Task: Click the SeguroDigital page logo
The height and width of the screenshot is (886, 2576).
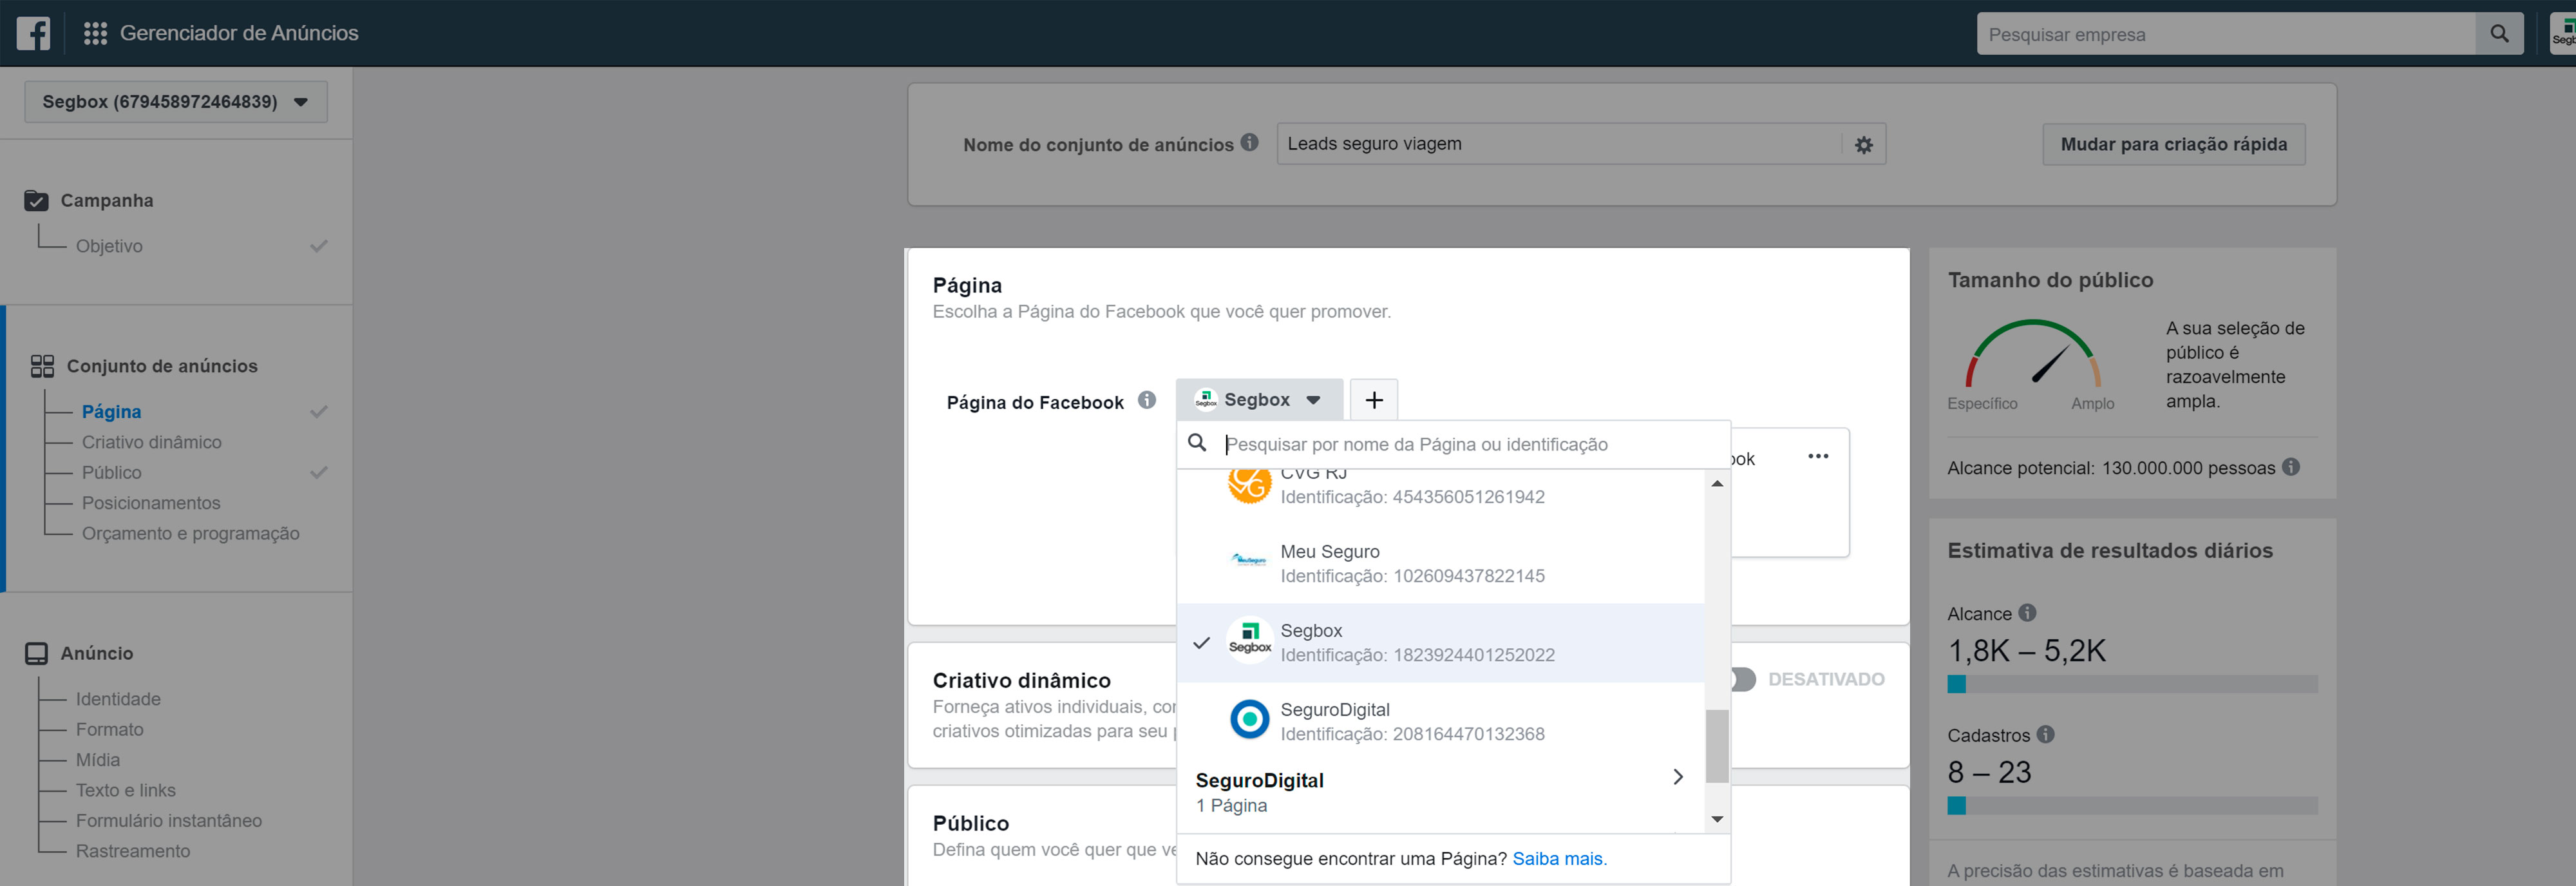Action: click(1249, 720)
